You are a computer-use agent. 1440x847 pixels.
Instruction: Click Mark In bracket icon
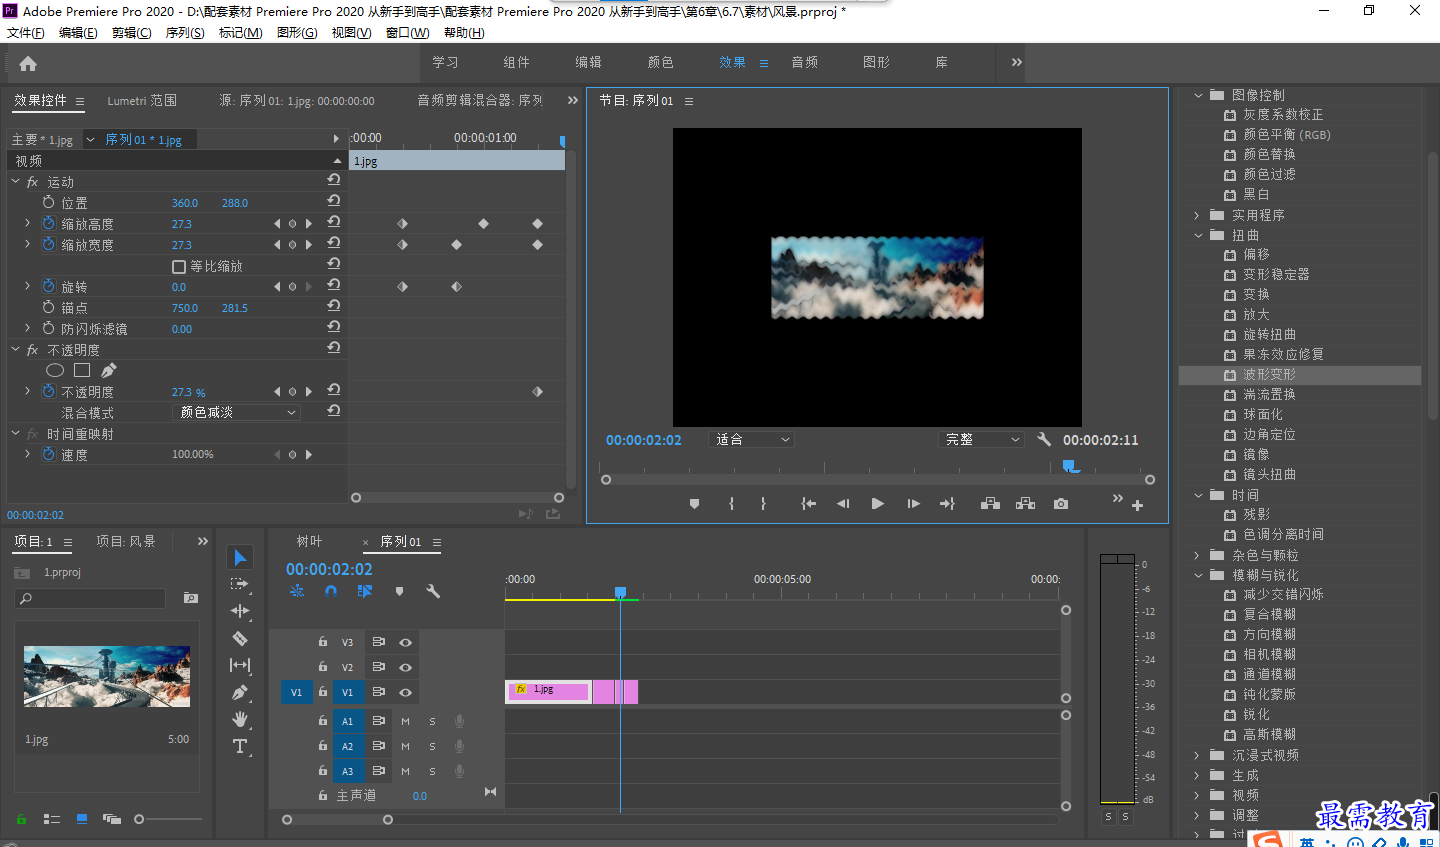732,504
